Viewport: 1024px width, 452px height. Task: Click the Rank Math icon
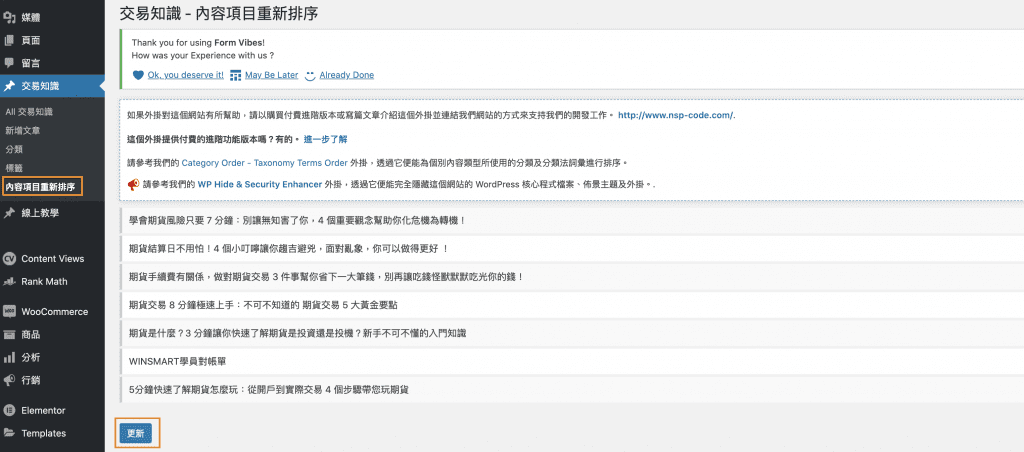tap(9, 281)
